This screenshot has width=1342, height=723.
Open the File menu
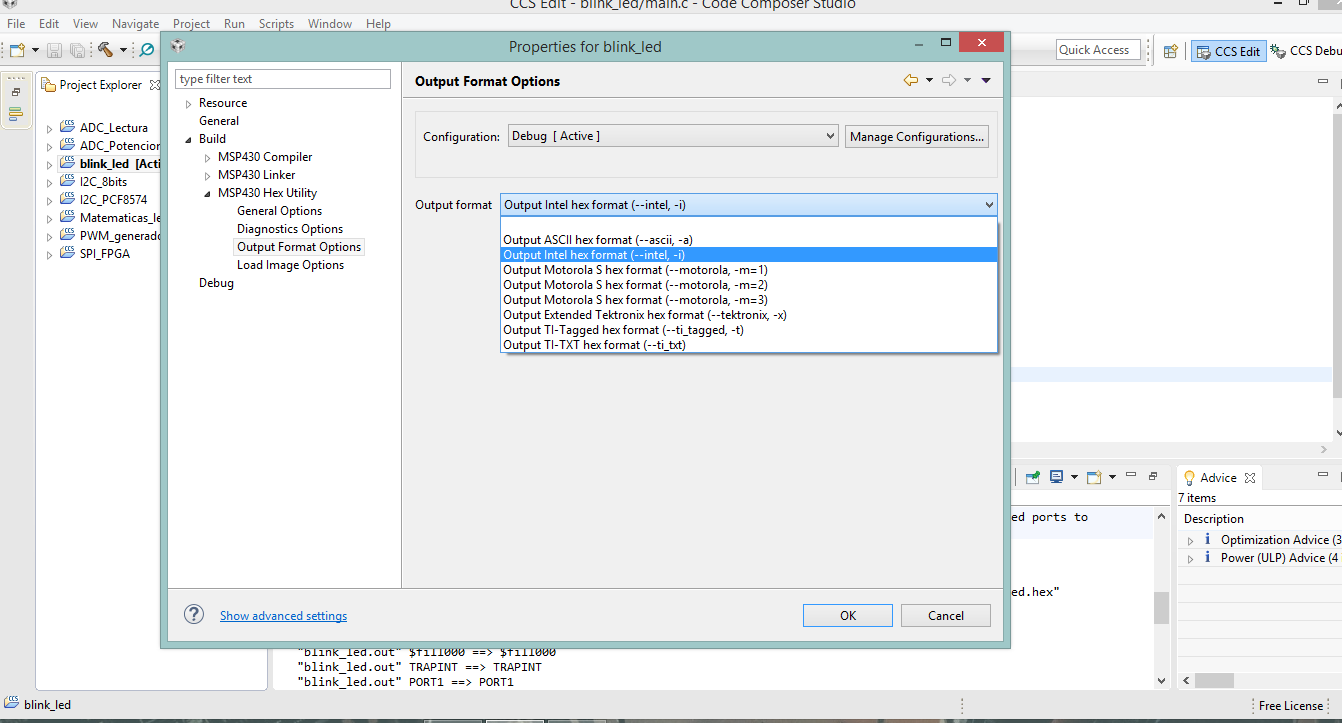coord(16,23)
